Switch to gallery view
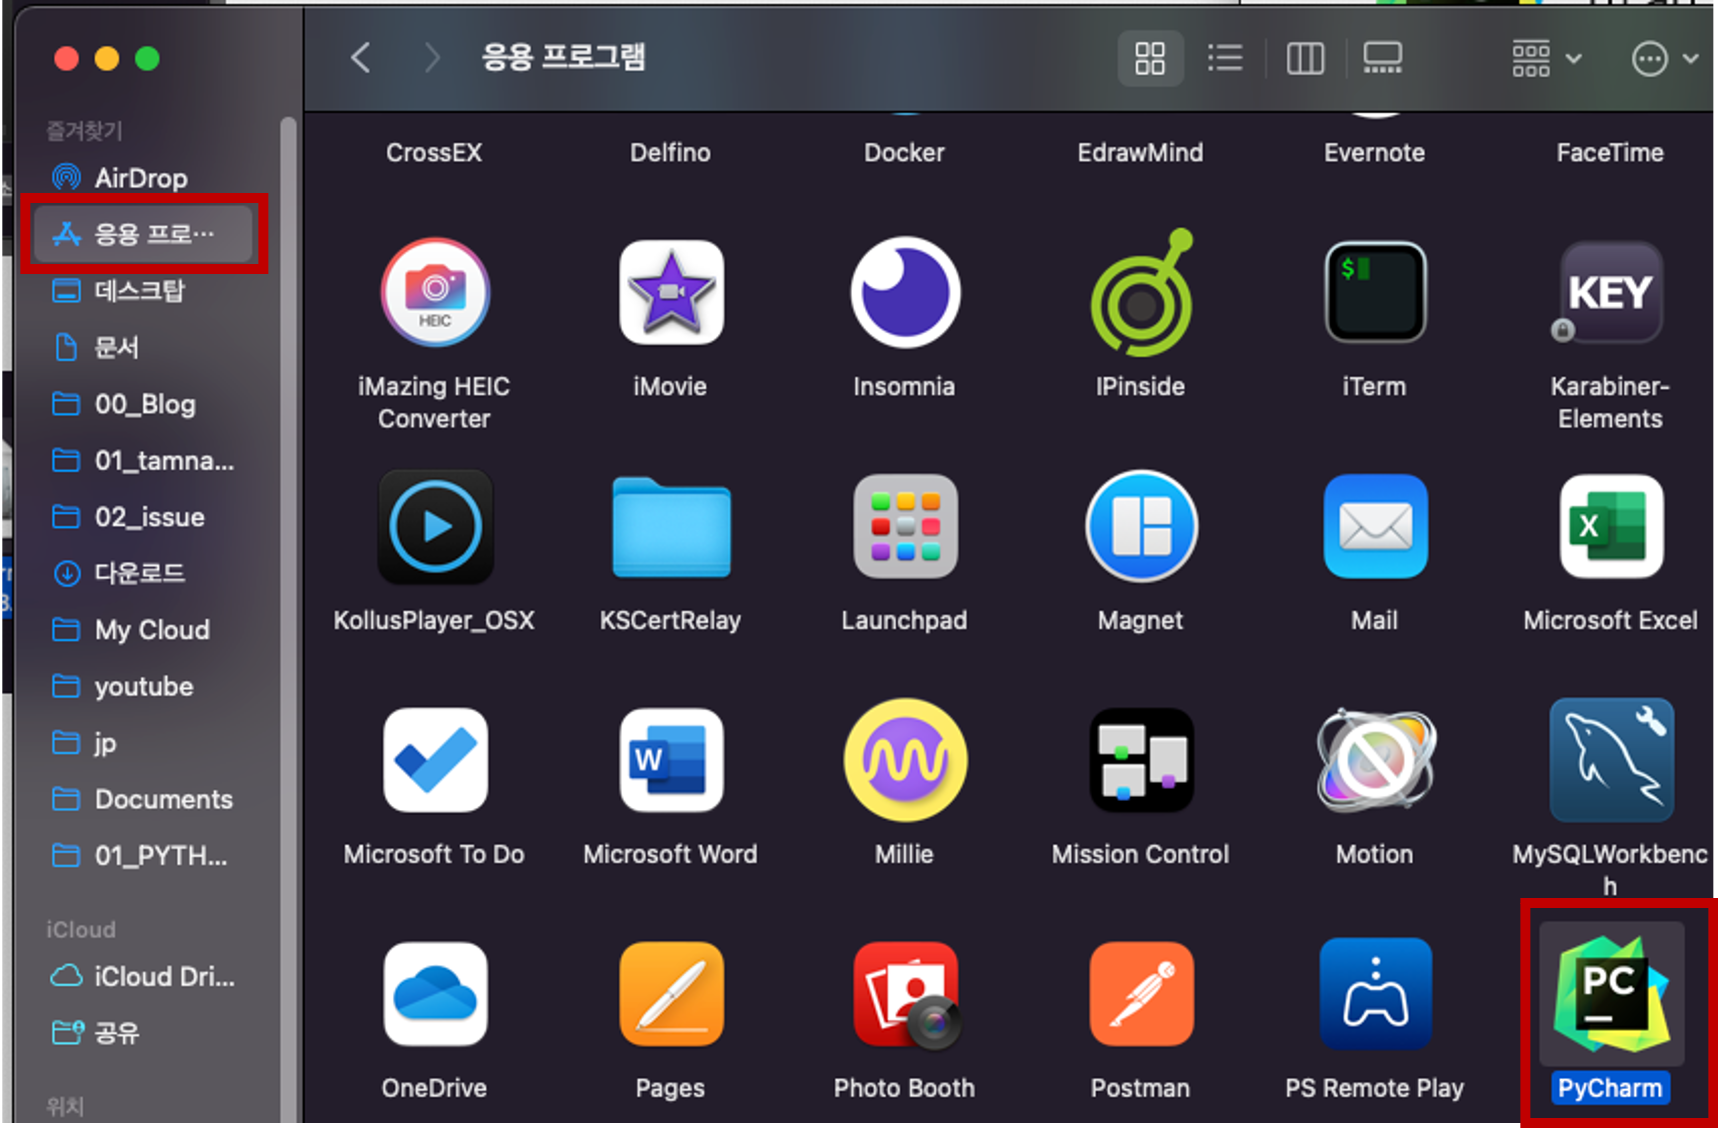 click(x=1383, y=59)
